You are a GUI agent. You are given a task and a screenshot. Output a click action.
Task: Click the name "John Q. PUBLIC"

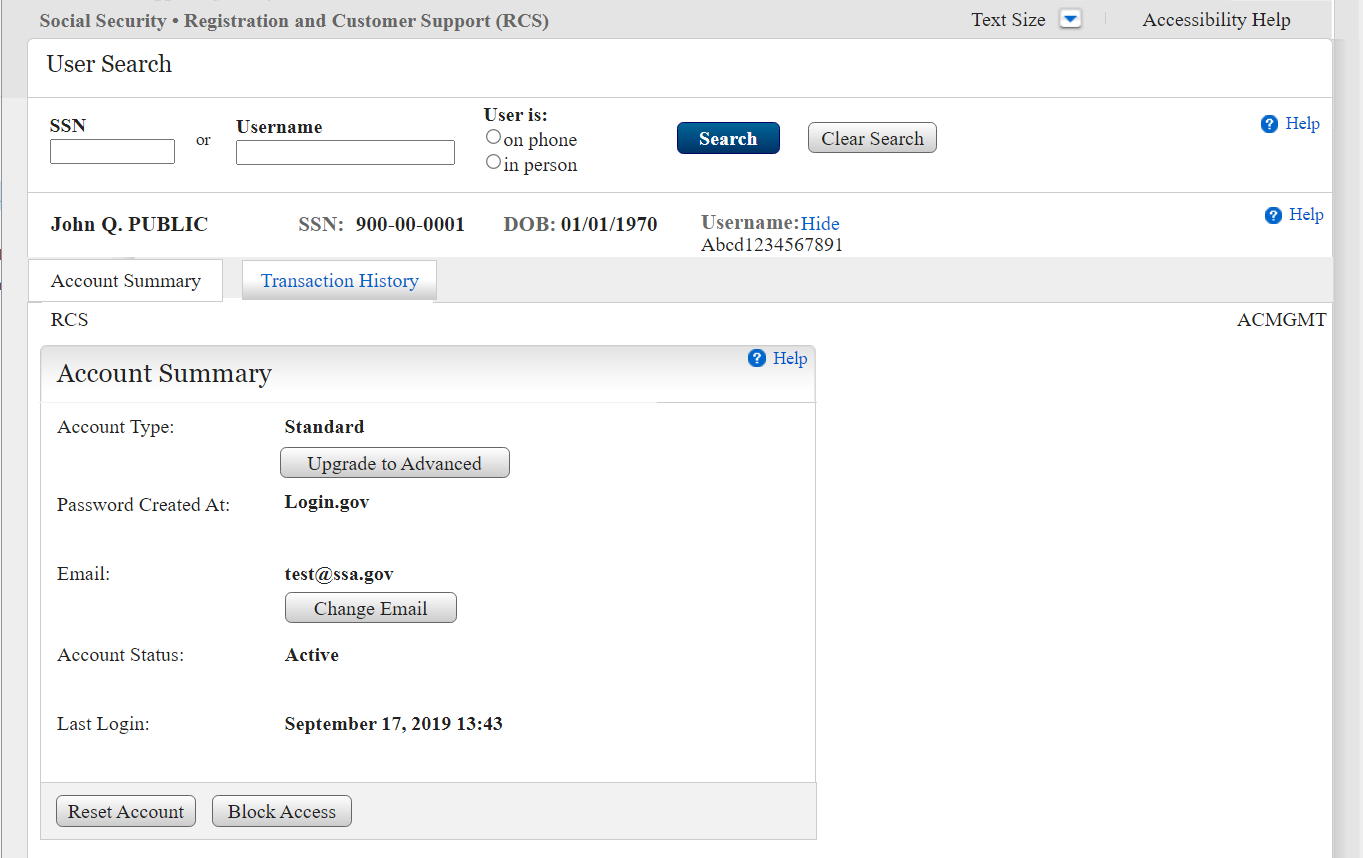[x=129, y=224]
